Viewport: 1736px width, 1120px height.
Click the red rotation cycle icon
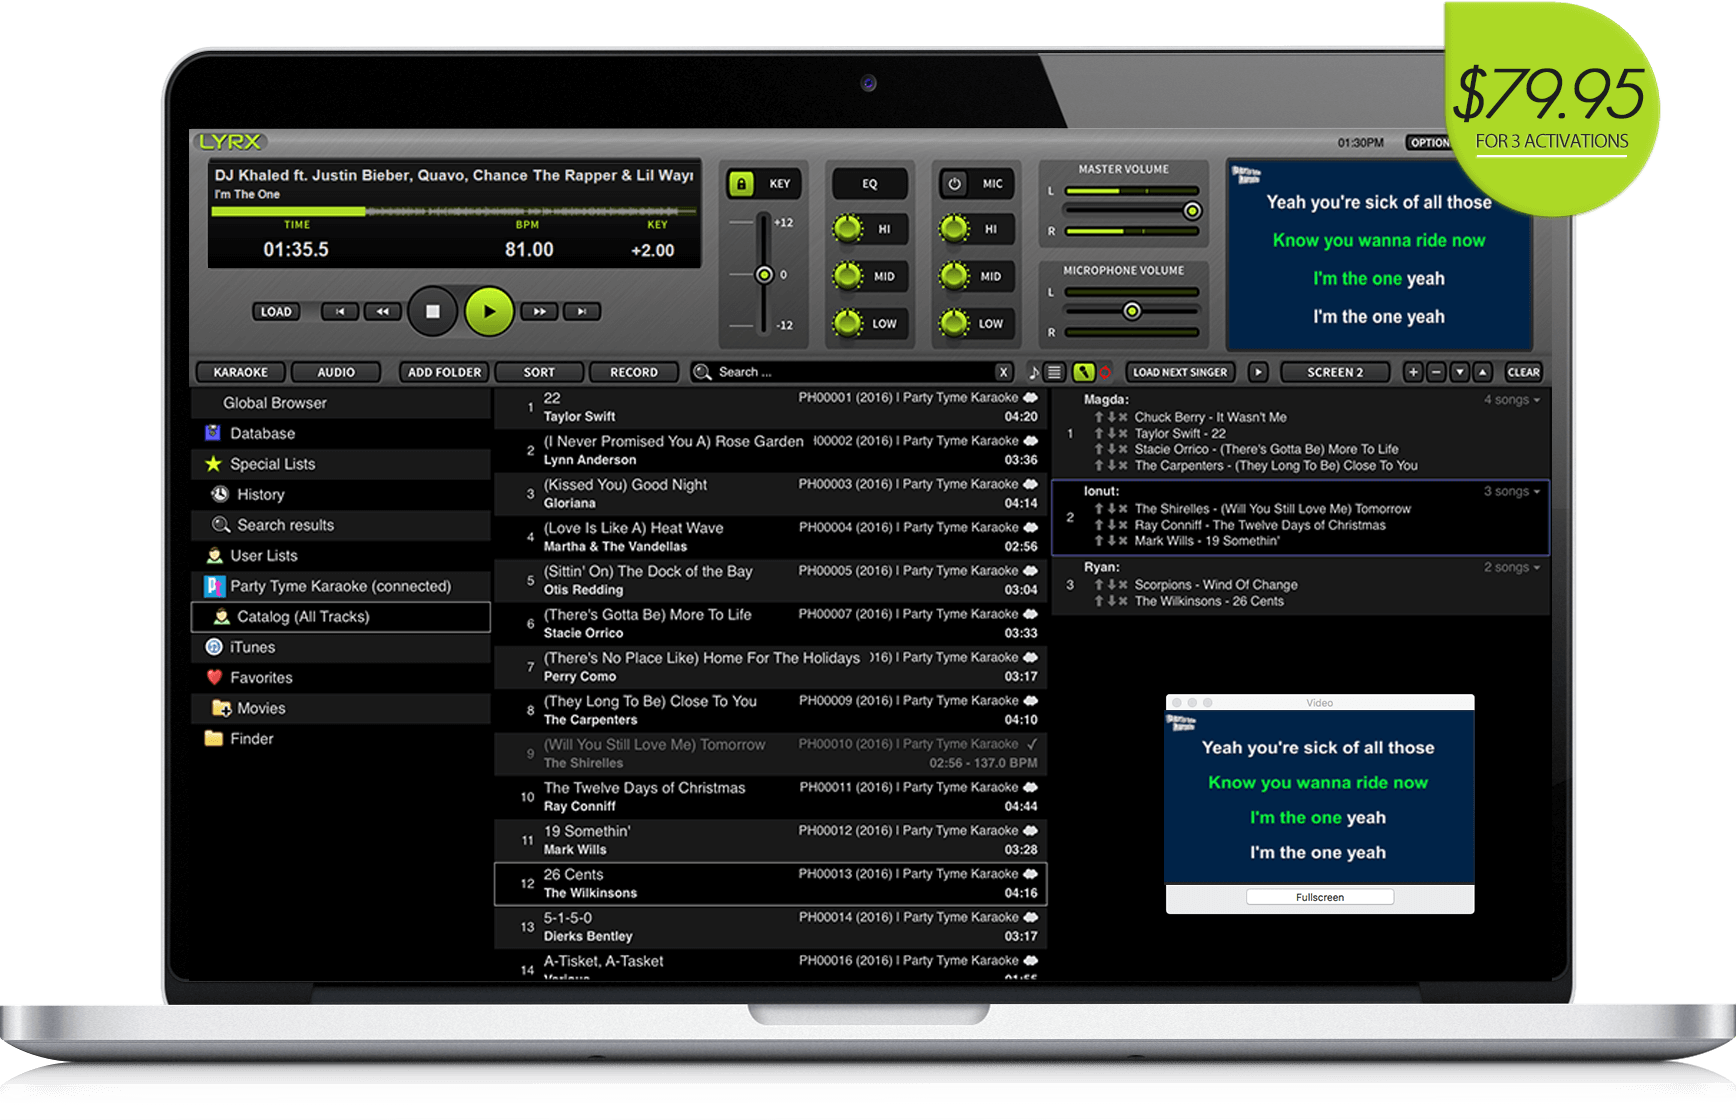pos(1105,373)
